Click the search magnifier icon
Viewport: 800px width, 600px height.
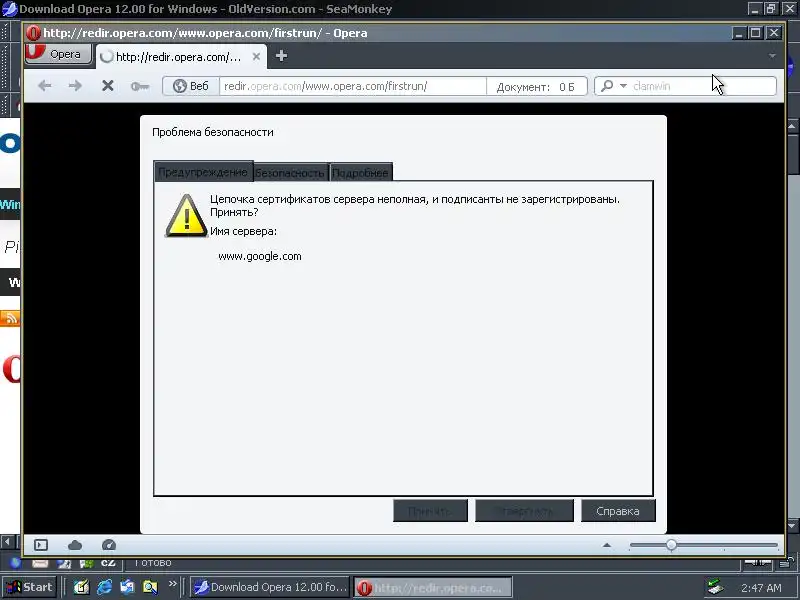[x=607, y=86]
